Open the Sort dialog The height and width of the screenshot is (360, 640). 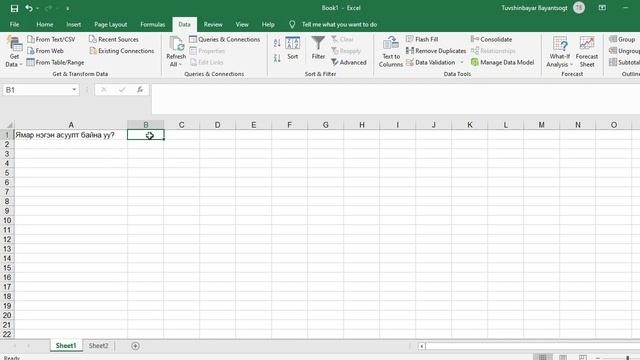293,48
